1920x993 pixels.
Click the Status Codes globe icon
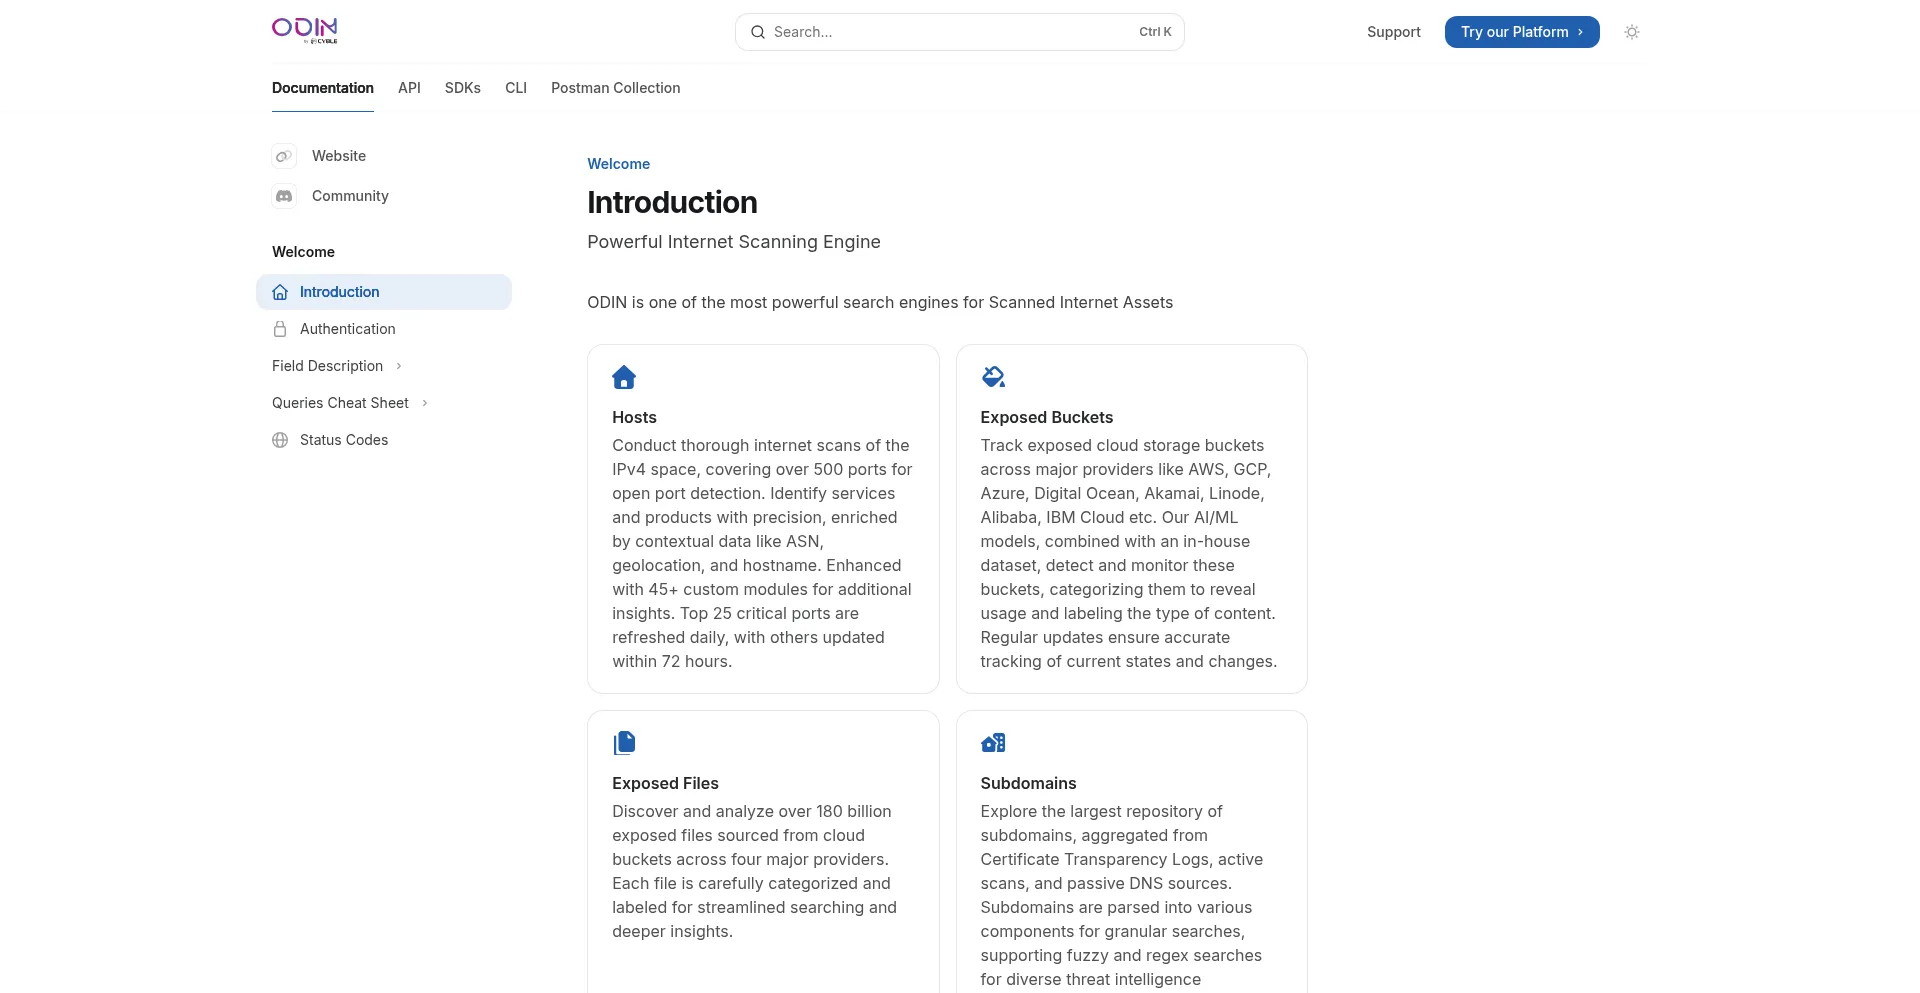pyautogui.click(x=280, y=440)
